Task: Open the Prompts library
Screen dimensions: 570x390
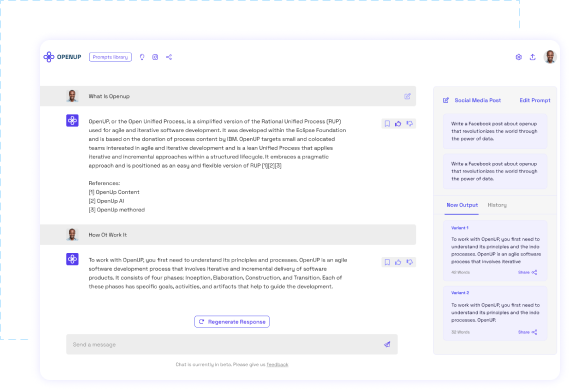Action: pyautogui.click(x=111, y=57)
